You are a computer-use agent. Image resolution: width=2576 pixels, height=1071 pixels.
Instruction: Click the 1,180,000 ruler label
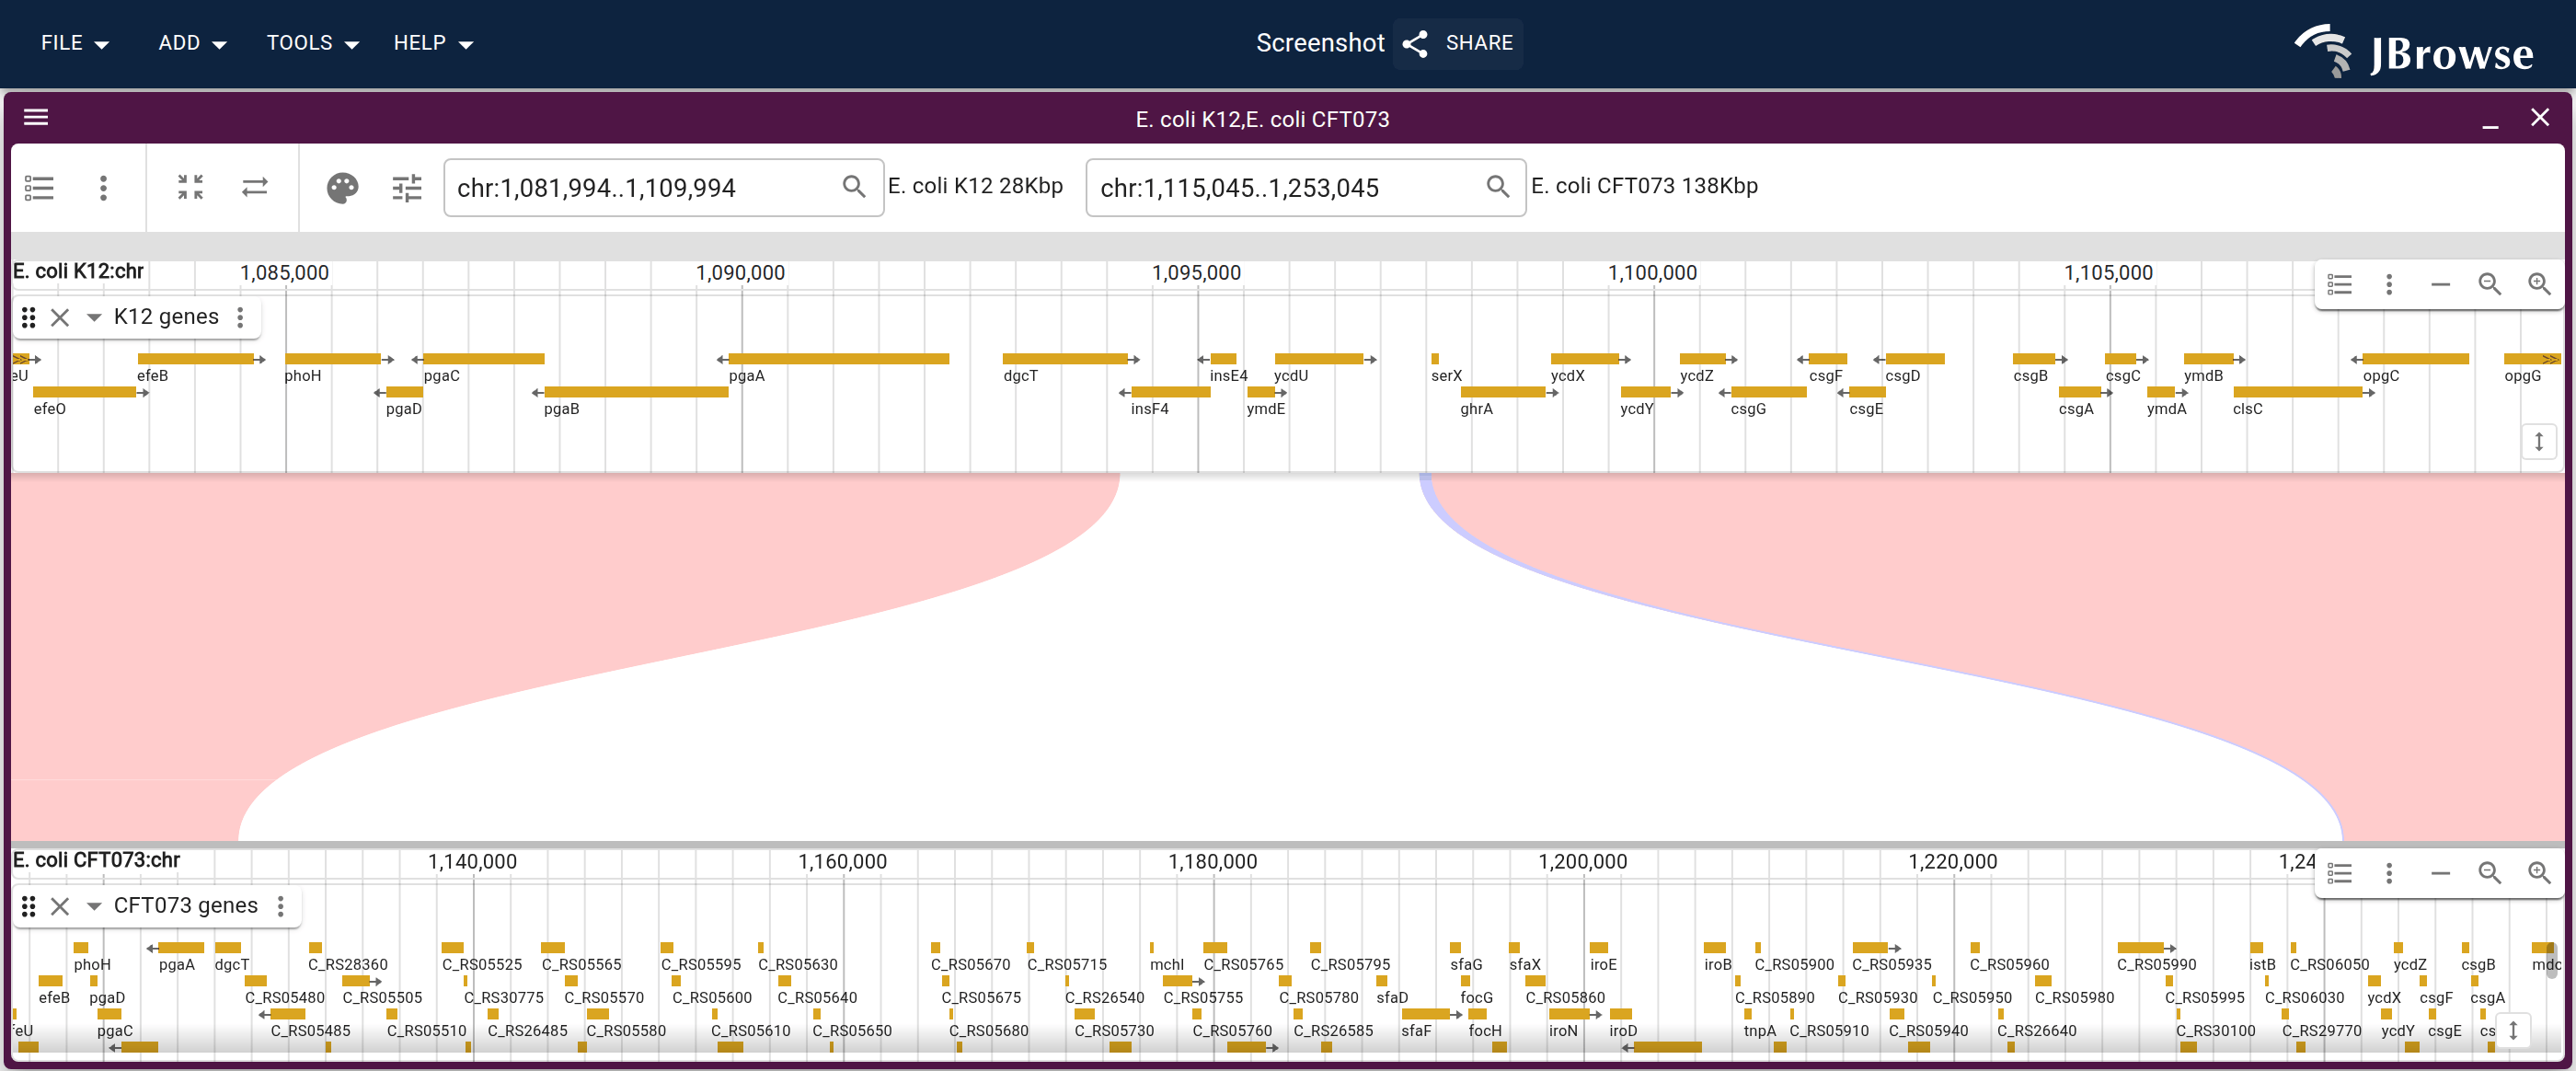tap(1213, 862)
